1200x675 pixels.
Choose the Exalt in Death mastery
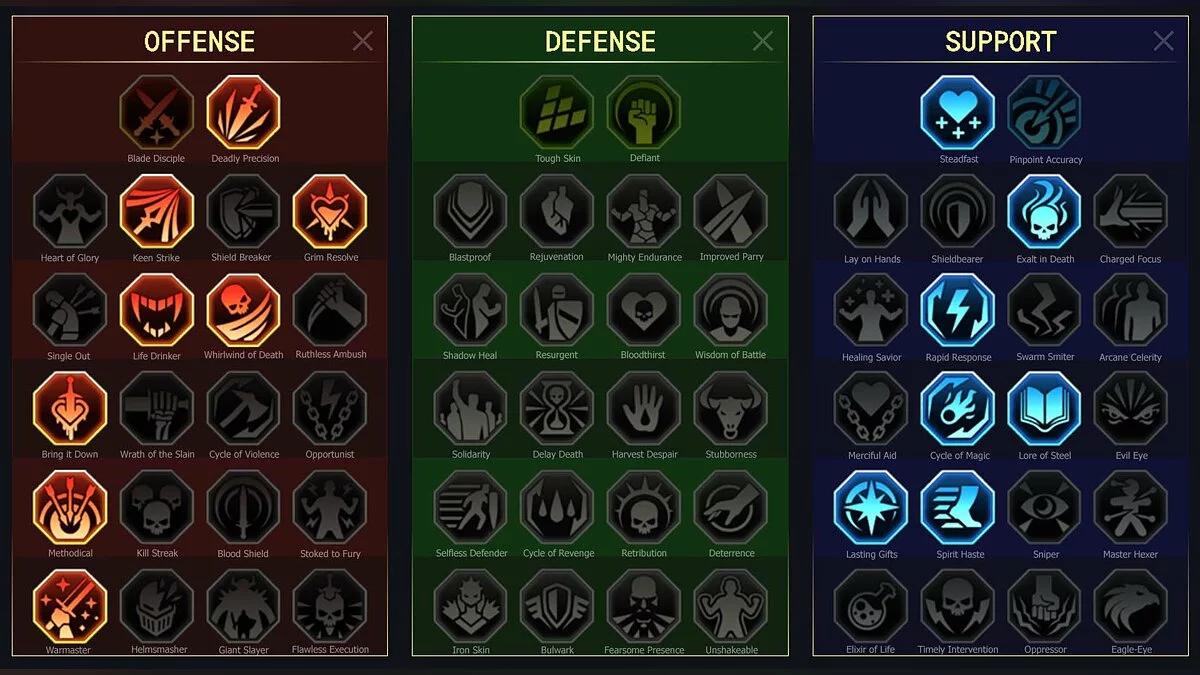coord(1044,211)
